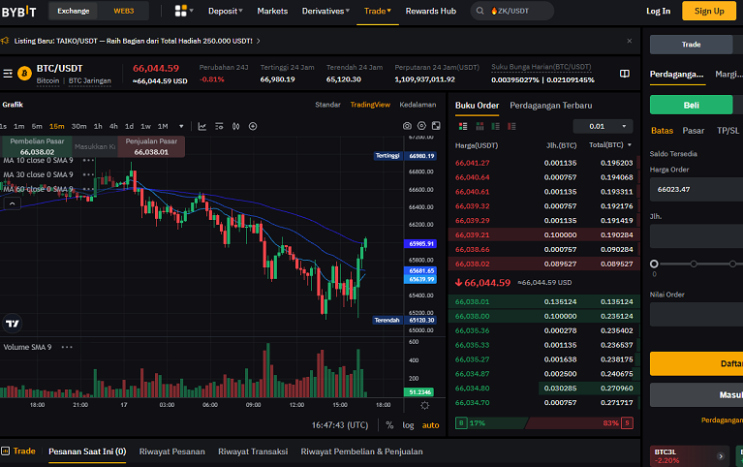The height and width of the screenshot is (467, 743).
Task: Toggle log scale on the chart
Action: (x=408, y=425)
